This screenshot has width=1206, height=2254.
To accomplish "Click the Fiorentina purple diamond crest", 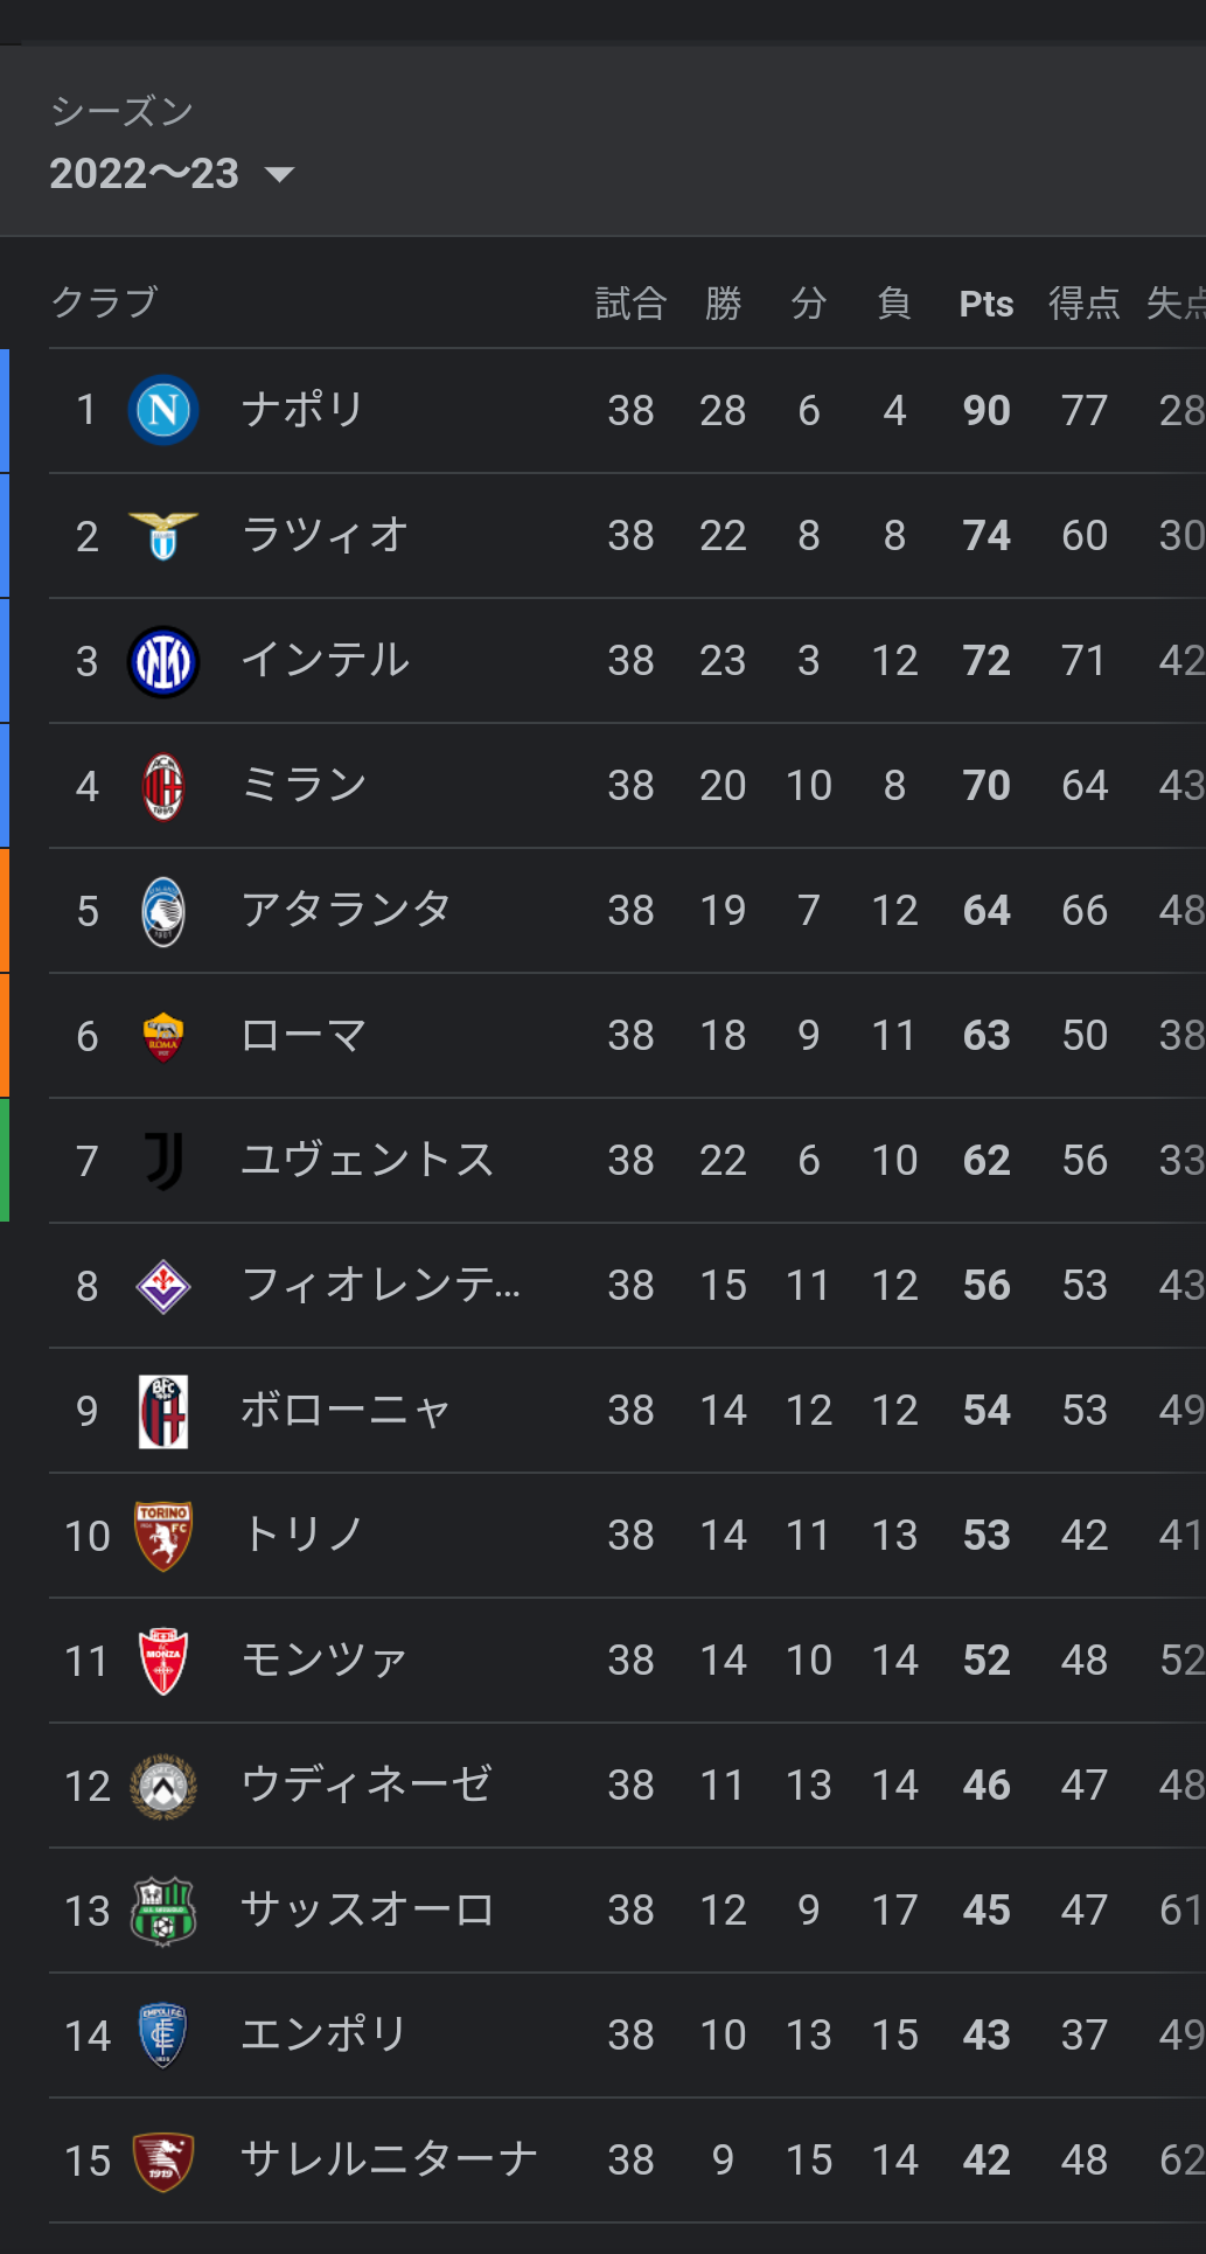I will (163, 1286).
